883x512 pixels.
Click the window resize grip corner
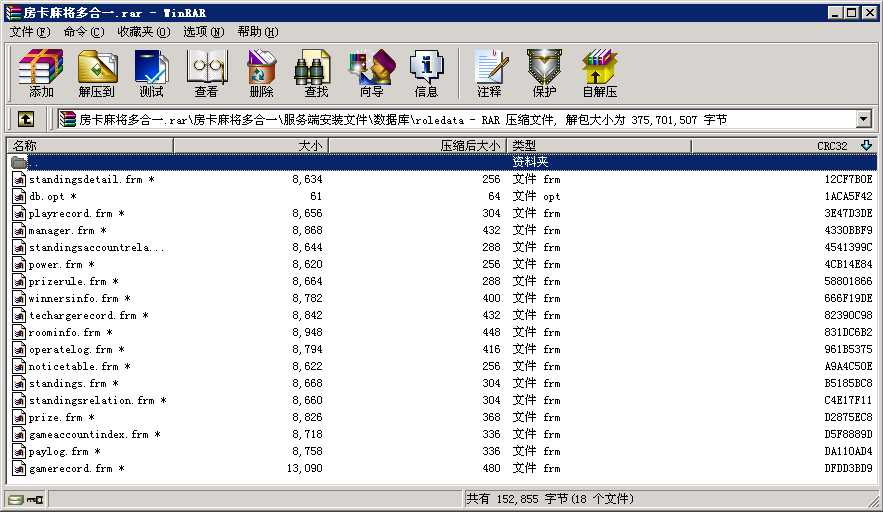(x=873, y=501)
